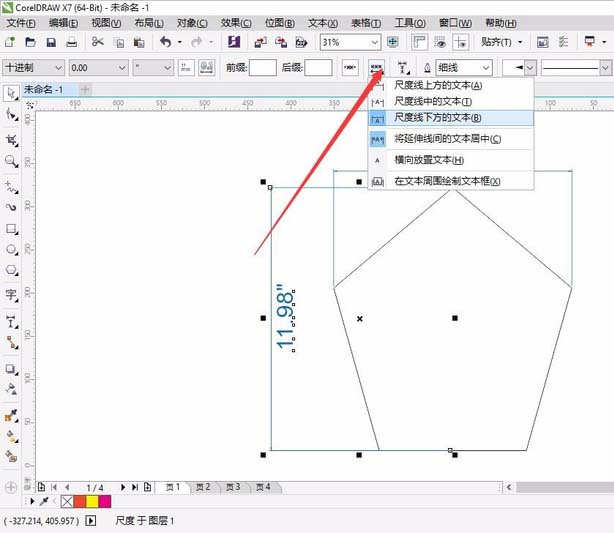
Task: Select the Interactive Fill tool
Action: click(11, 436)
